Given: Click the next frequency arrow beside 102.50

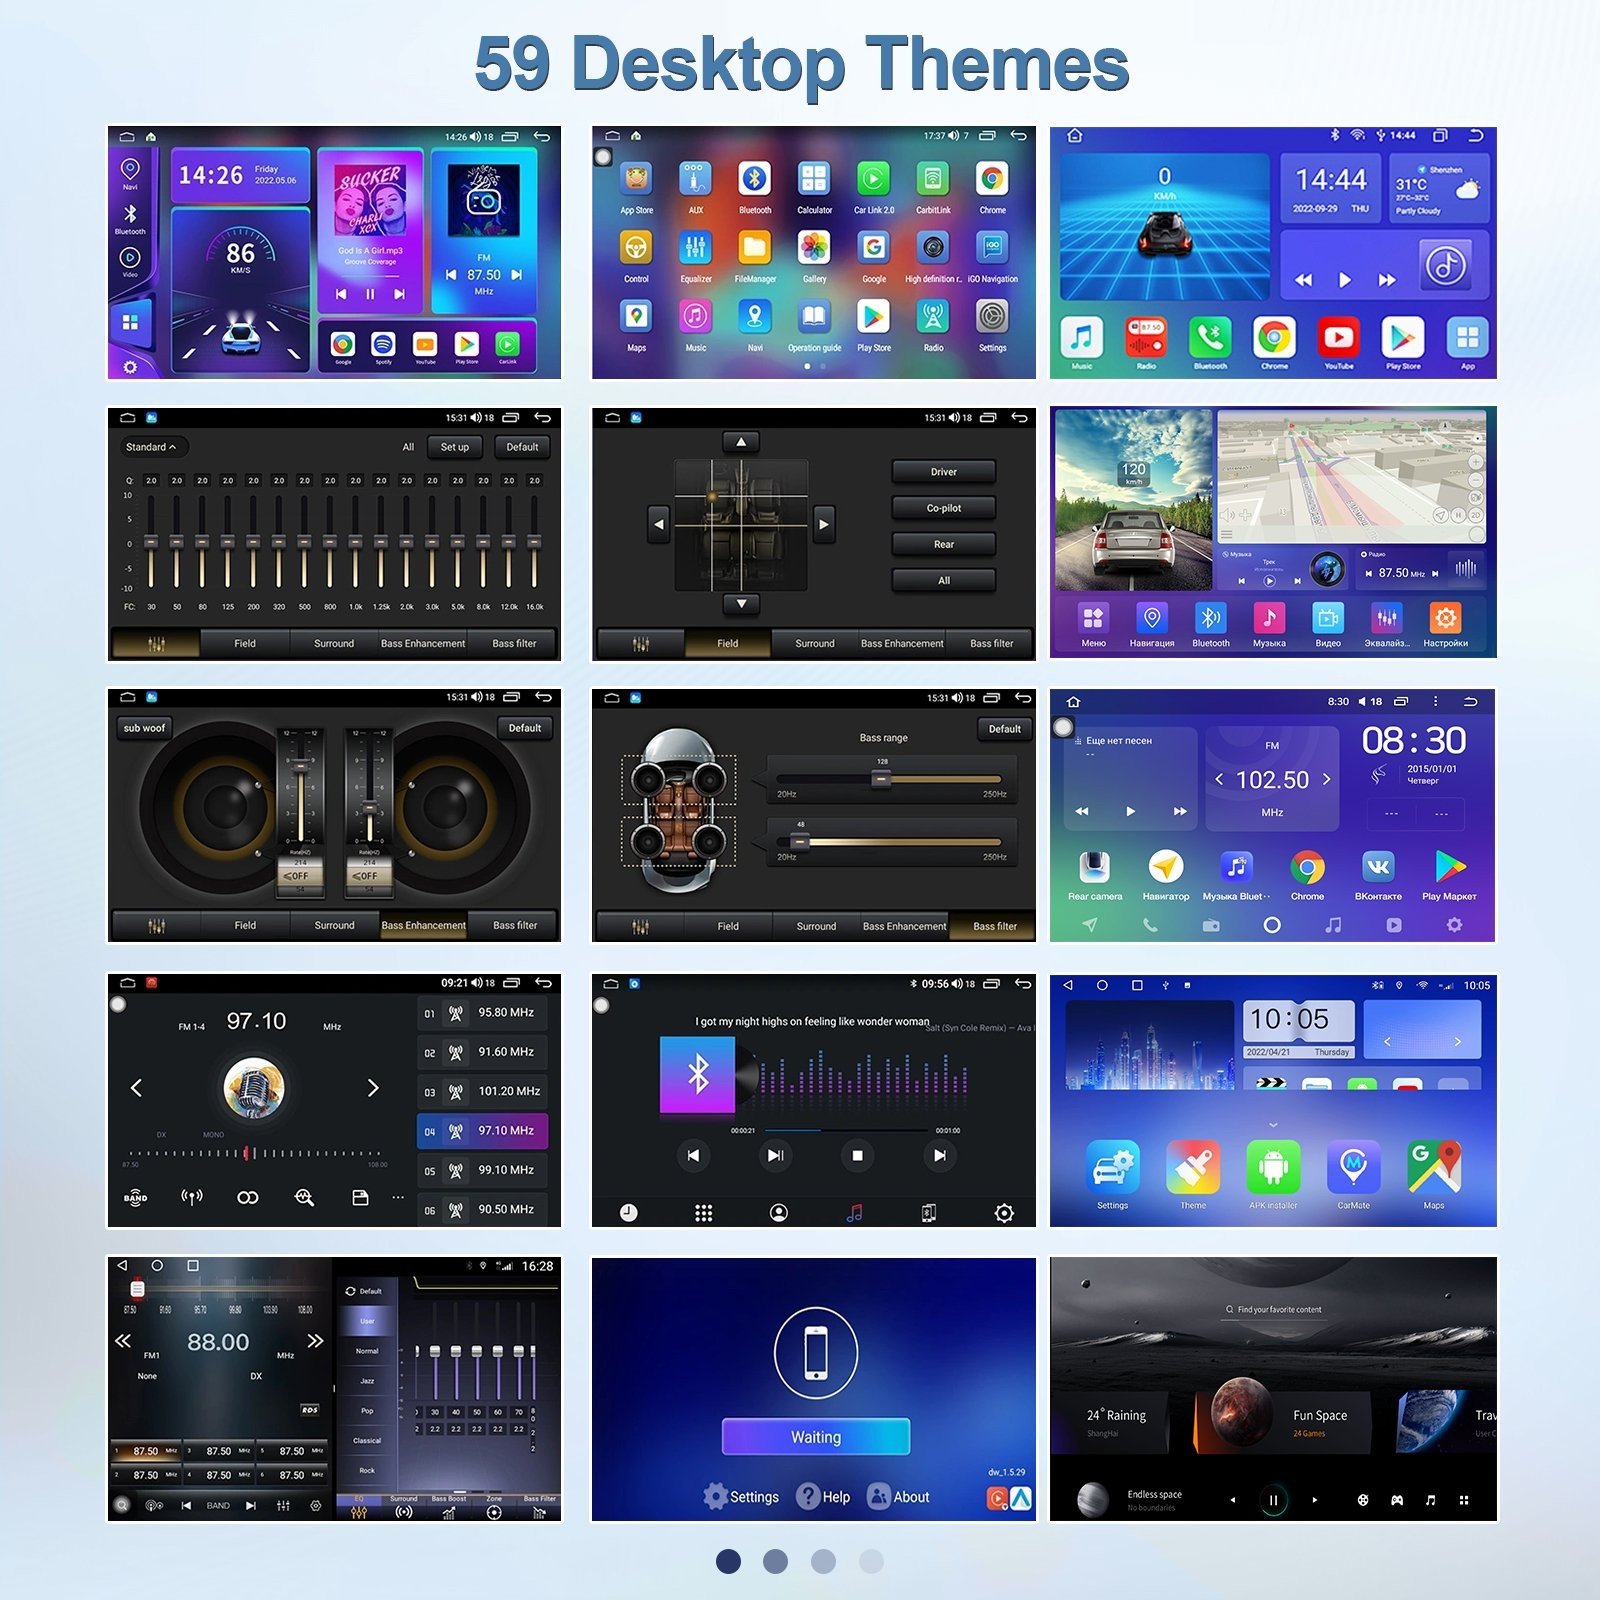Looking at the screenshot, I should (x=1327, y=779).
